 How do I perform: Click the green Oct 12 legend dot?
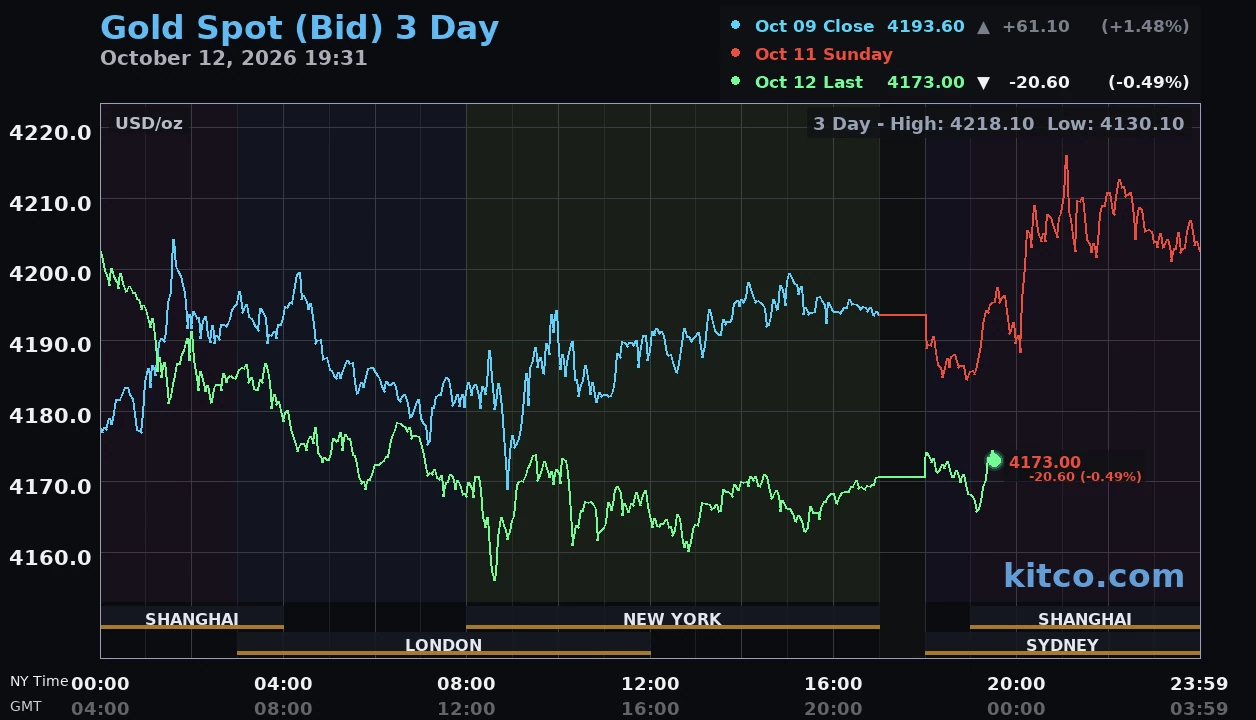[x=736, y=81]
